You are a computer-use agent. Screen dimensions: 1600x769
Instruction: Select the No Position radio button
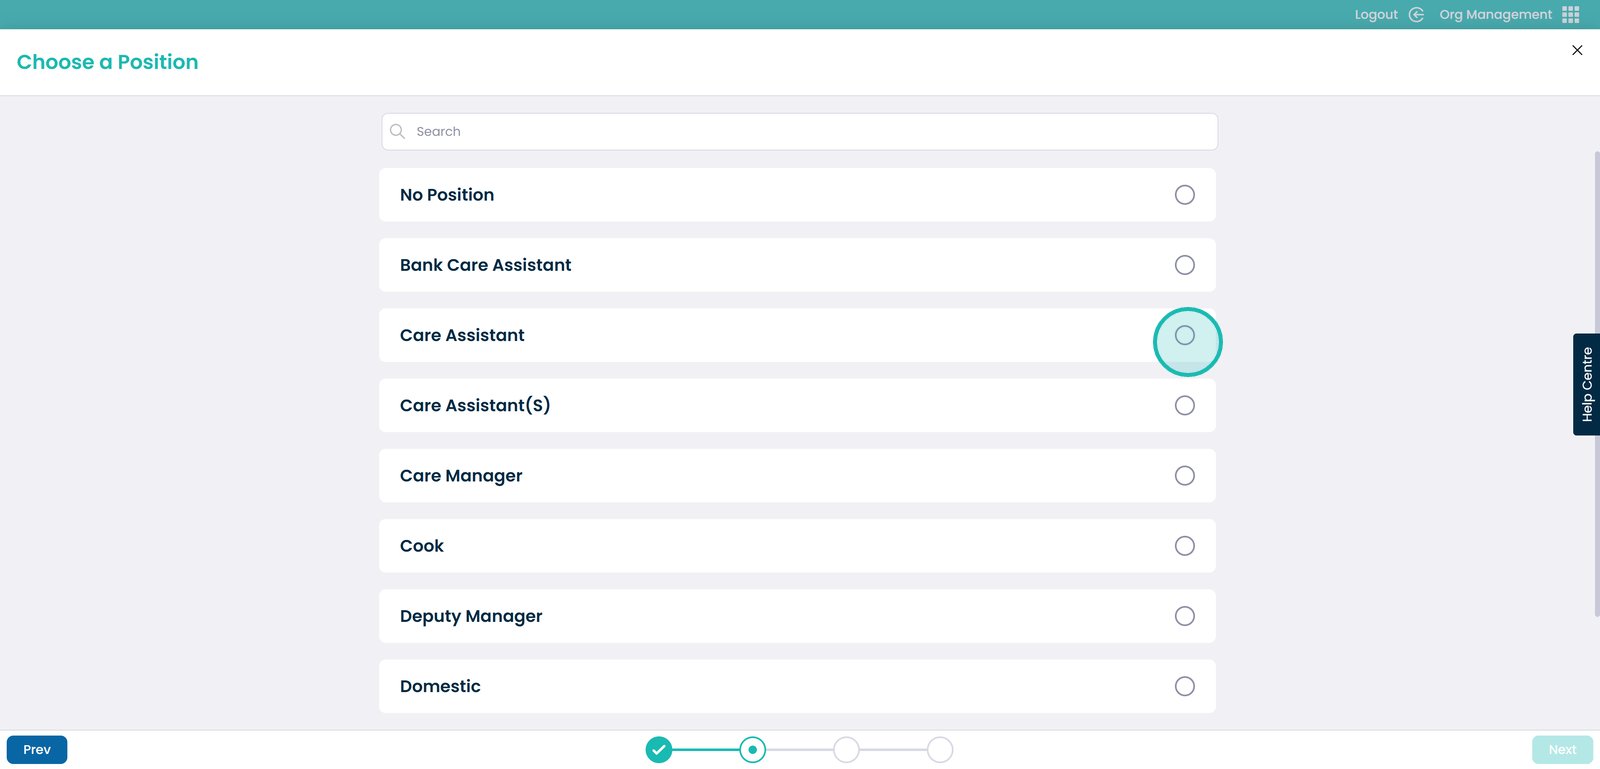pyautogui.click(x=1185, y=195)
